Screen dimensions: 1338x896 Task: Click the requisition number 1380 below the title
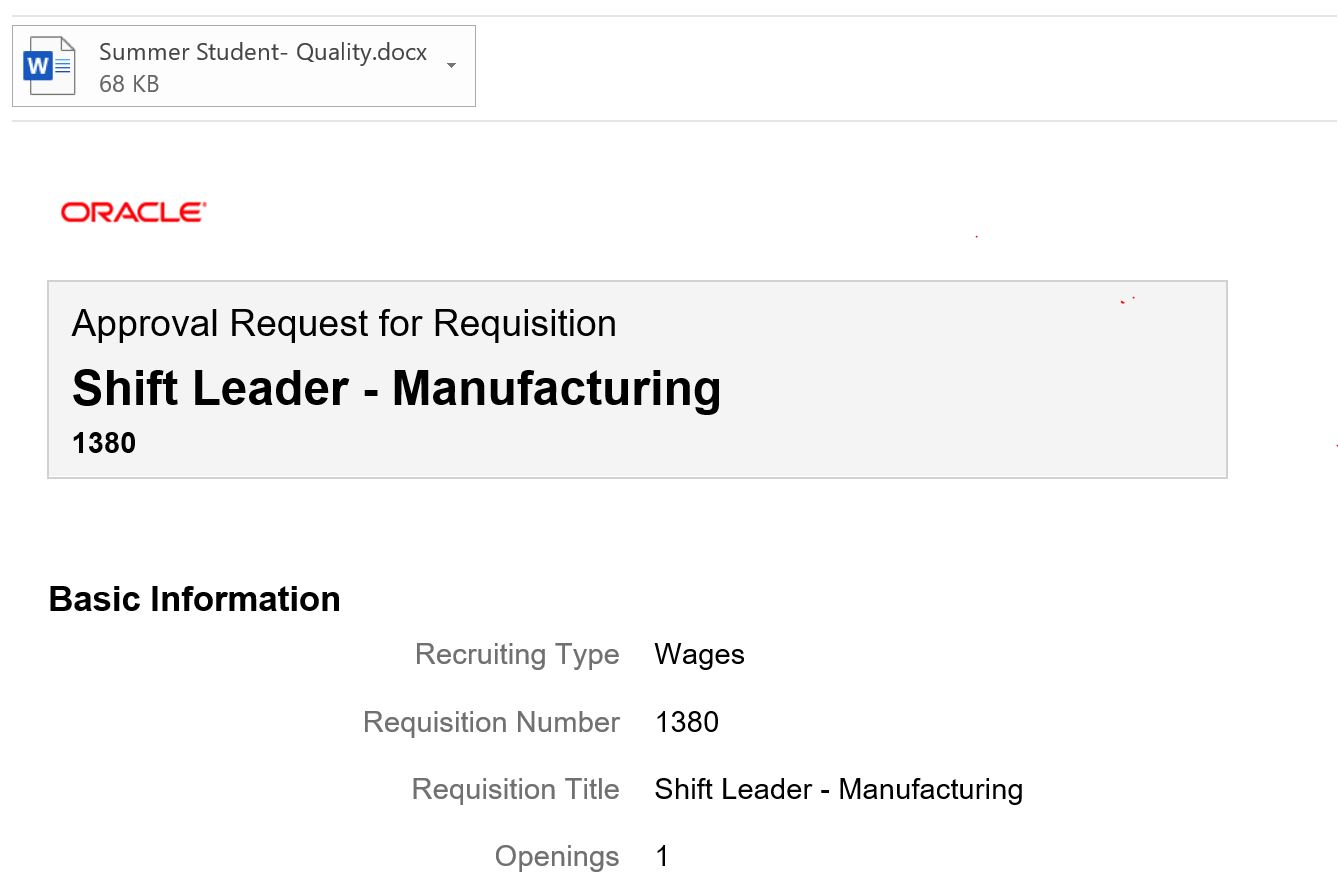pos(104,442)
